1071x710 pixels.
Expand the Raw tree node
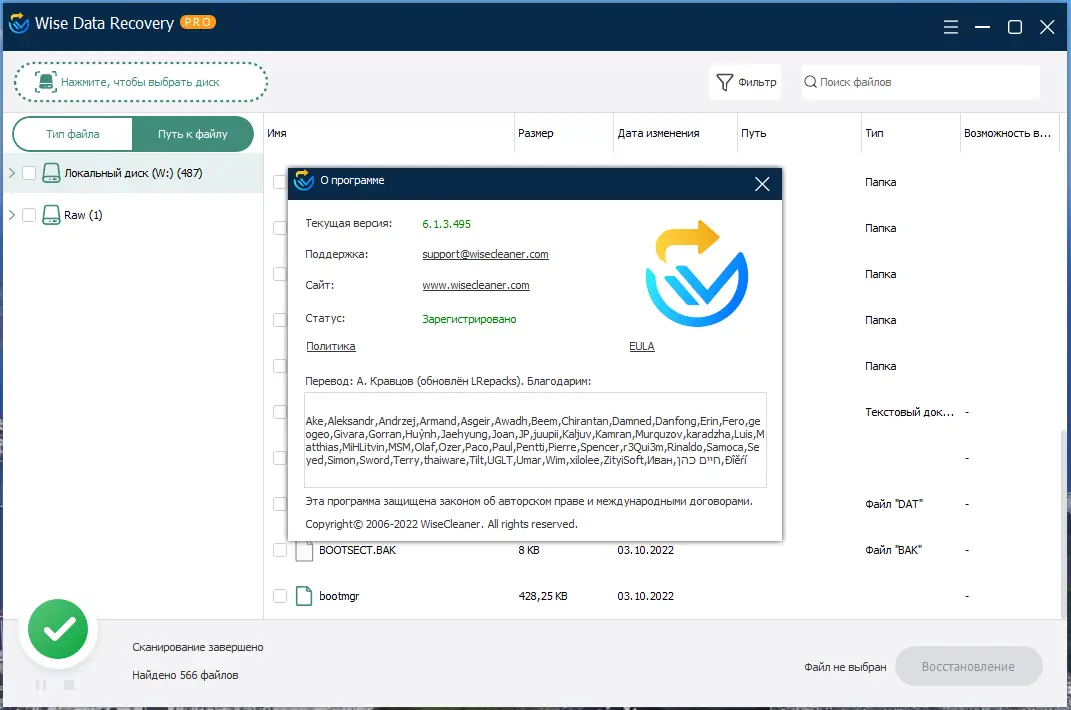point(12,214)
